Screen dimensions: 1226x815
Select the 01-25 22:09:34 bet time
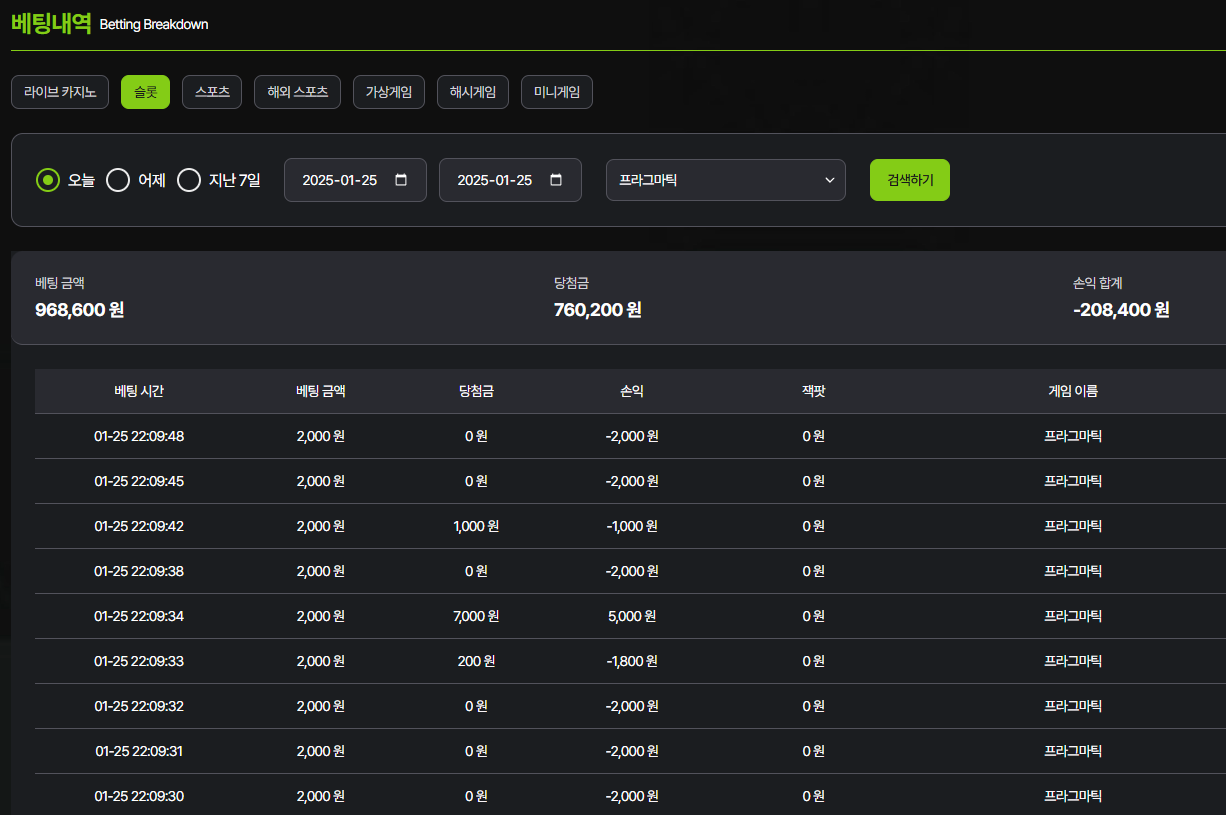point(139,616)
